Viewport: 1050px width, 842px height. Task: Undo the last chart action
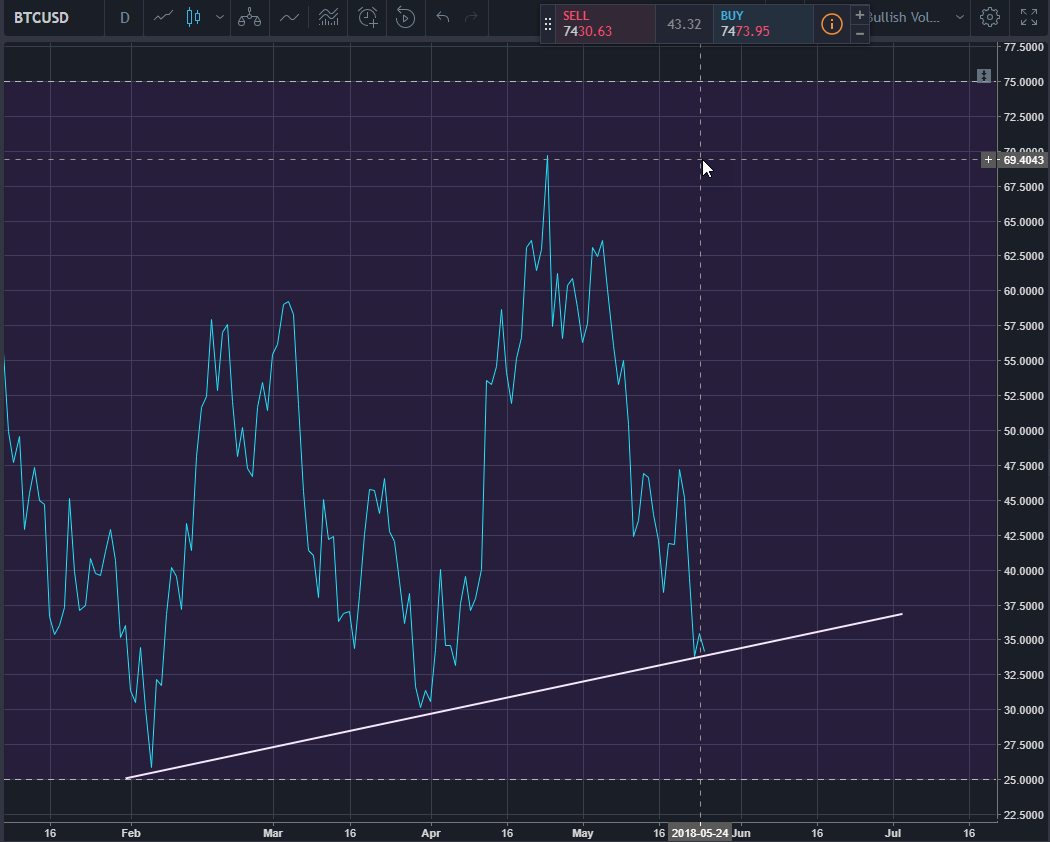coord(442,17)
